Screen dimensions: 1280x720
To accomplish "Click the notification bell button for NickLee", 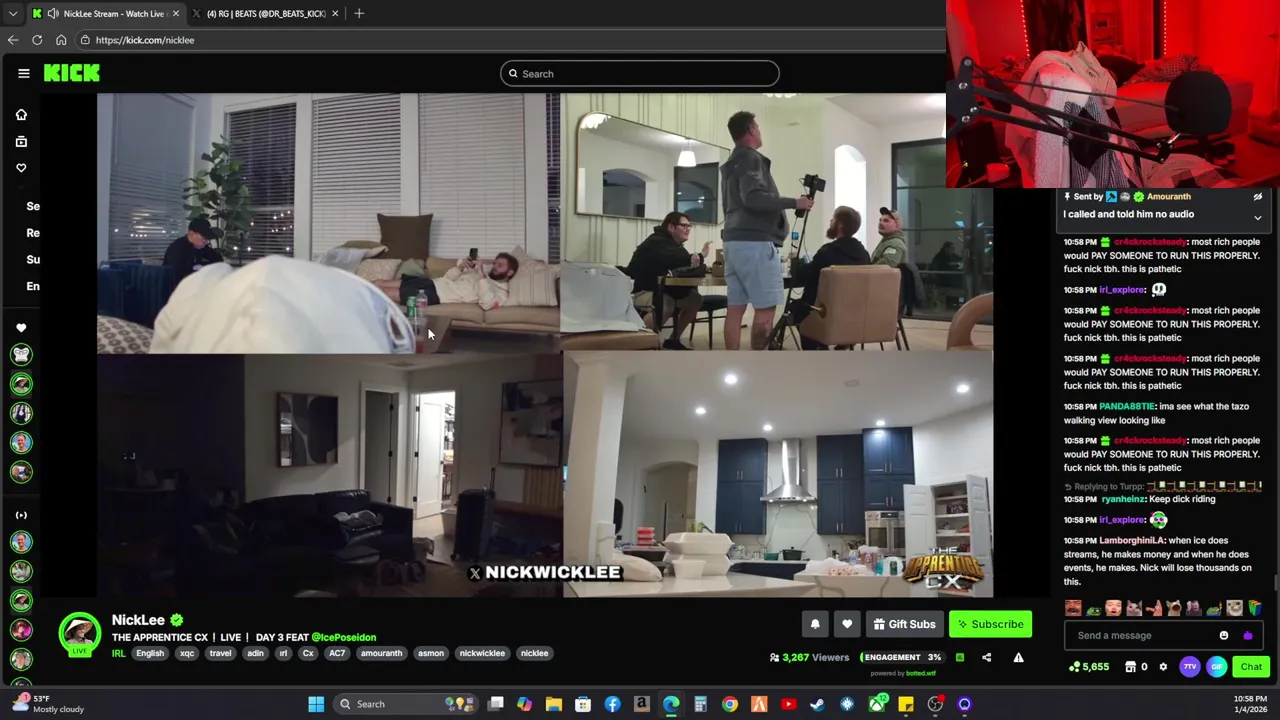I will (x=815, y=624).
